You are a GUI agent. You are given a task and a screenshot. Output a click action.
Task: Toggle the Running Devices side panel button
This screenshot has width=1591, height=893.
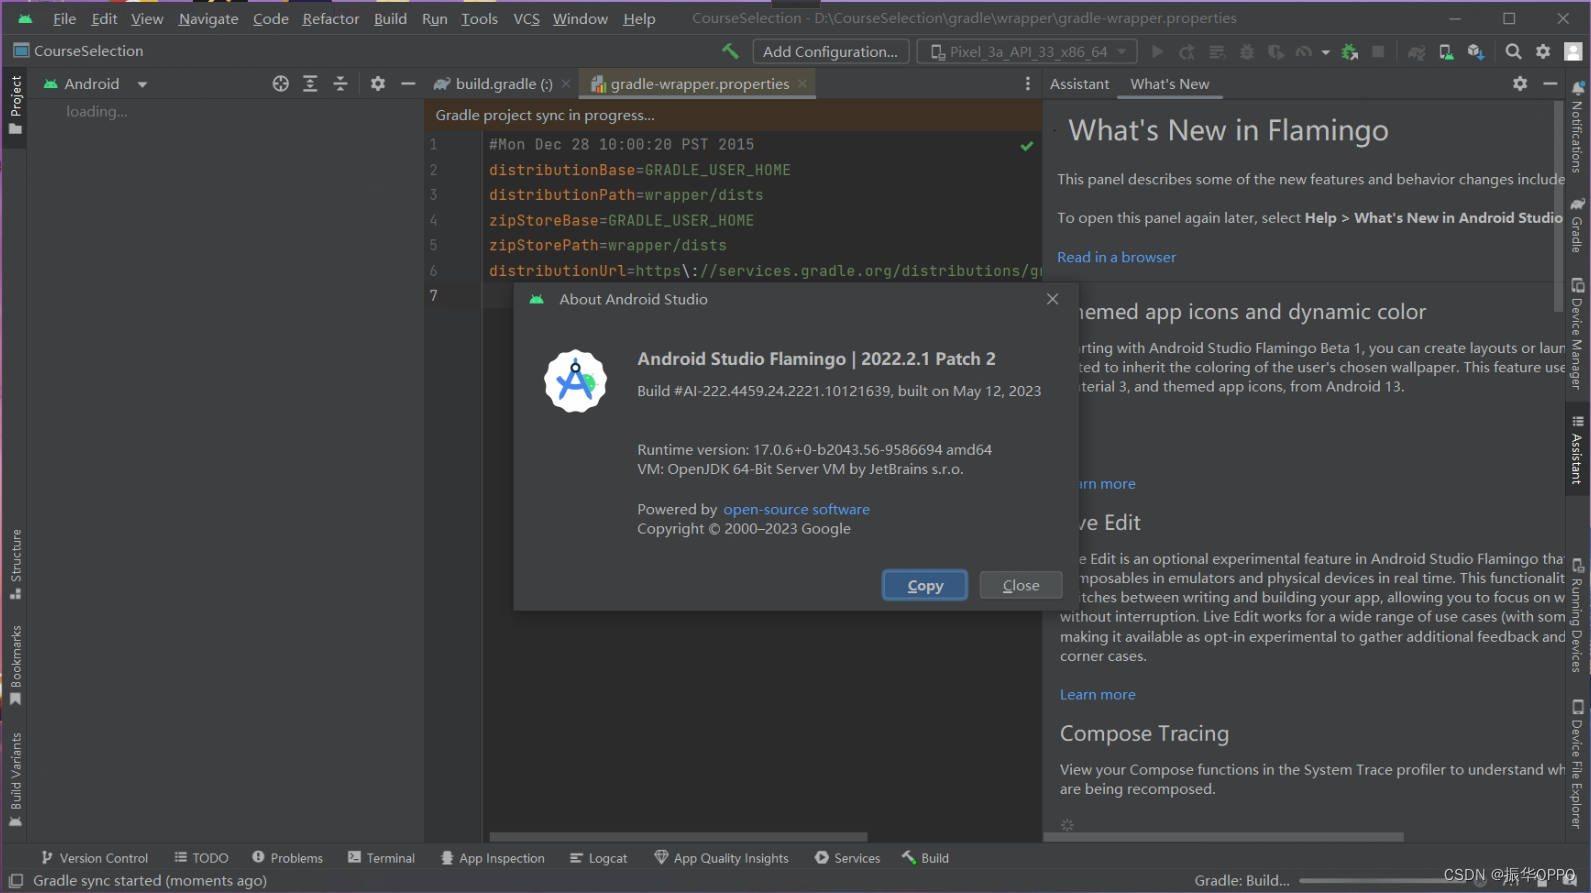[1577, 614]
